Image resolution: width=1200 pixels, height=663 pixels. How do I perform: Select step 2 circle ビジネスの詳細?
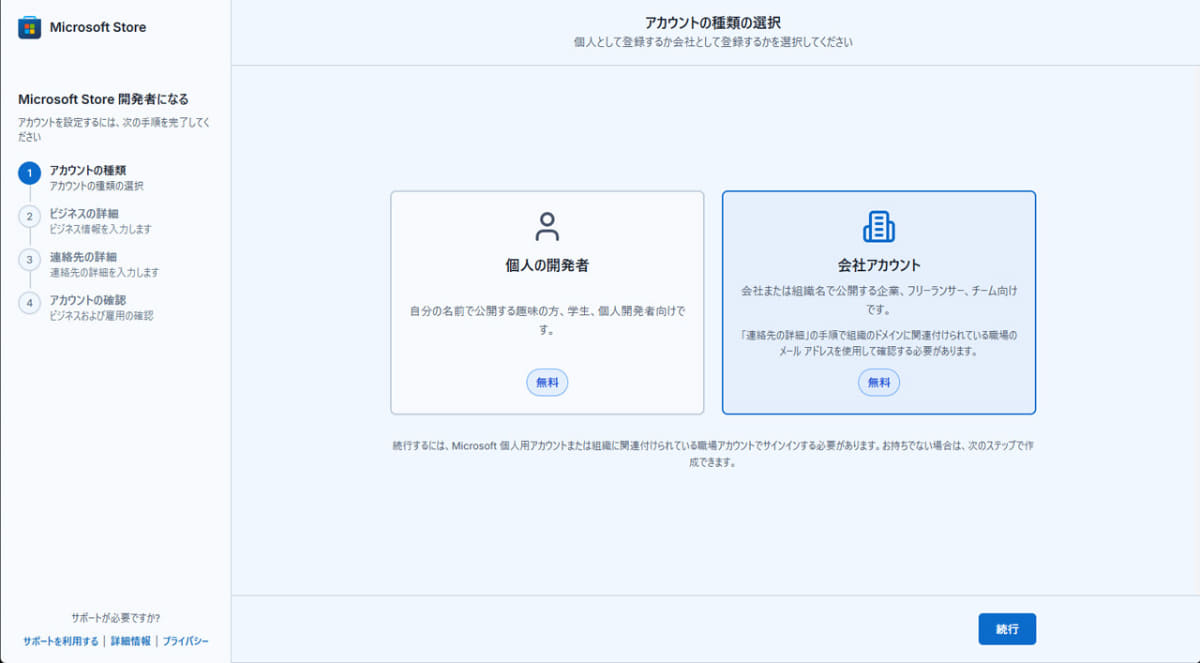pyautogui.click(x=30, y=216)
